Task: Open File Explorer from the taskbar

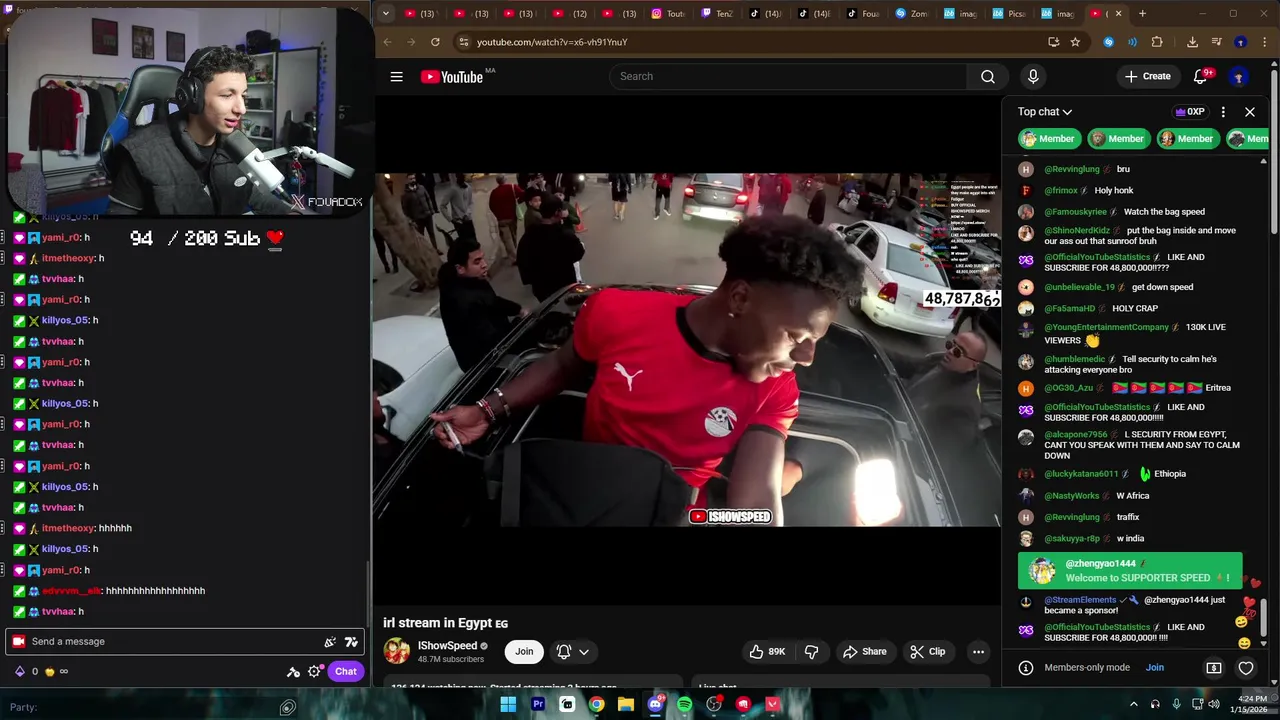Action: (x=626, y=704)
